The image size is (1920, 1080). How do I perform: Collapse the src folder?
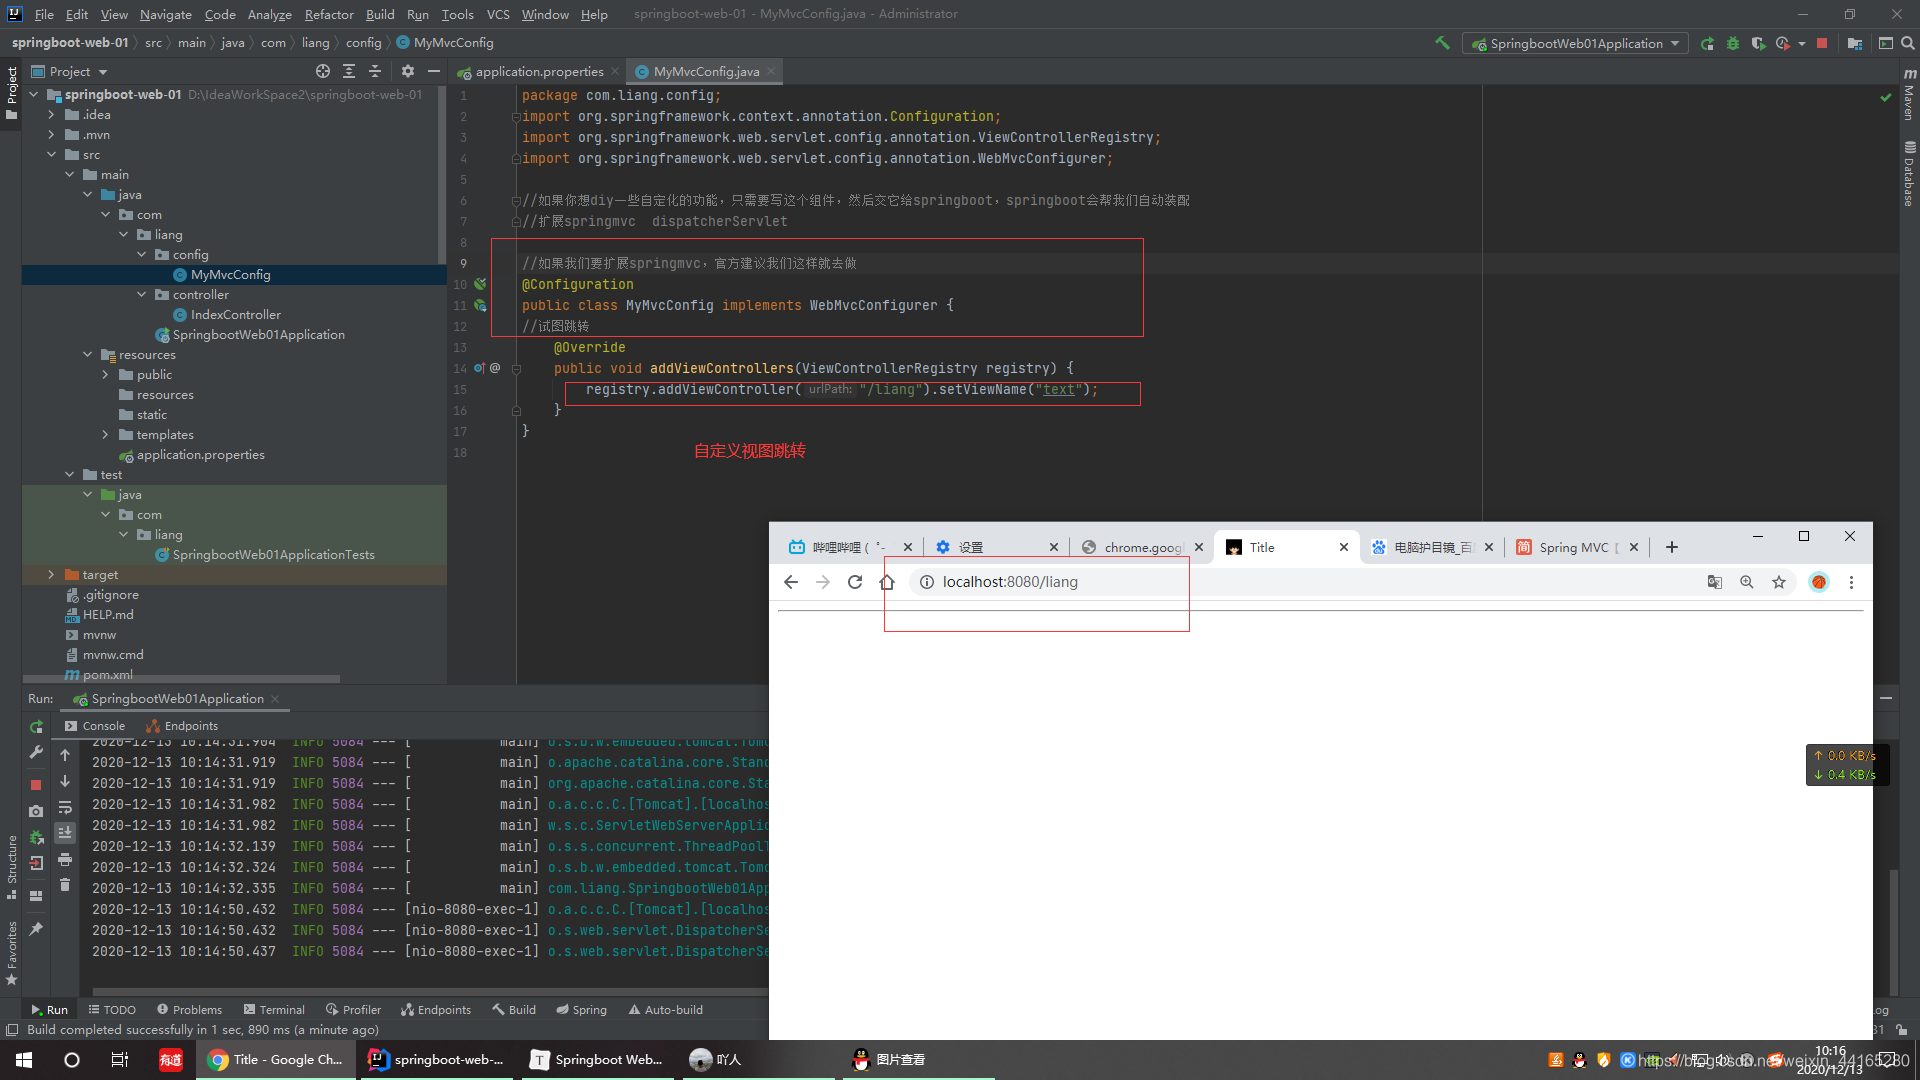click(x=51, y=155)
